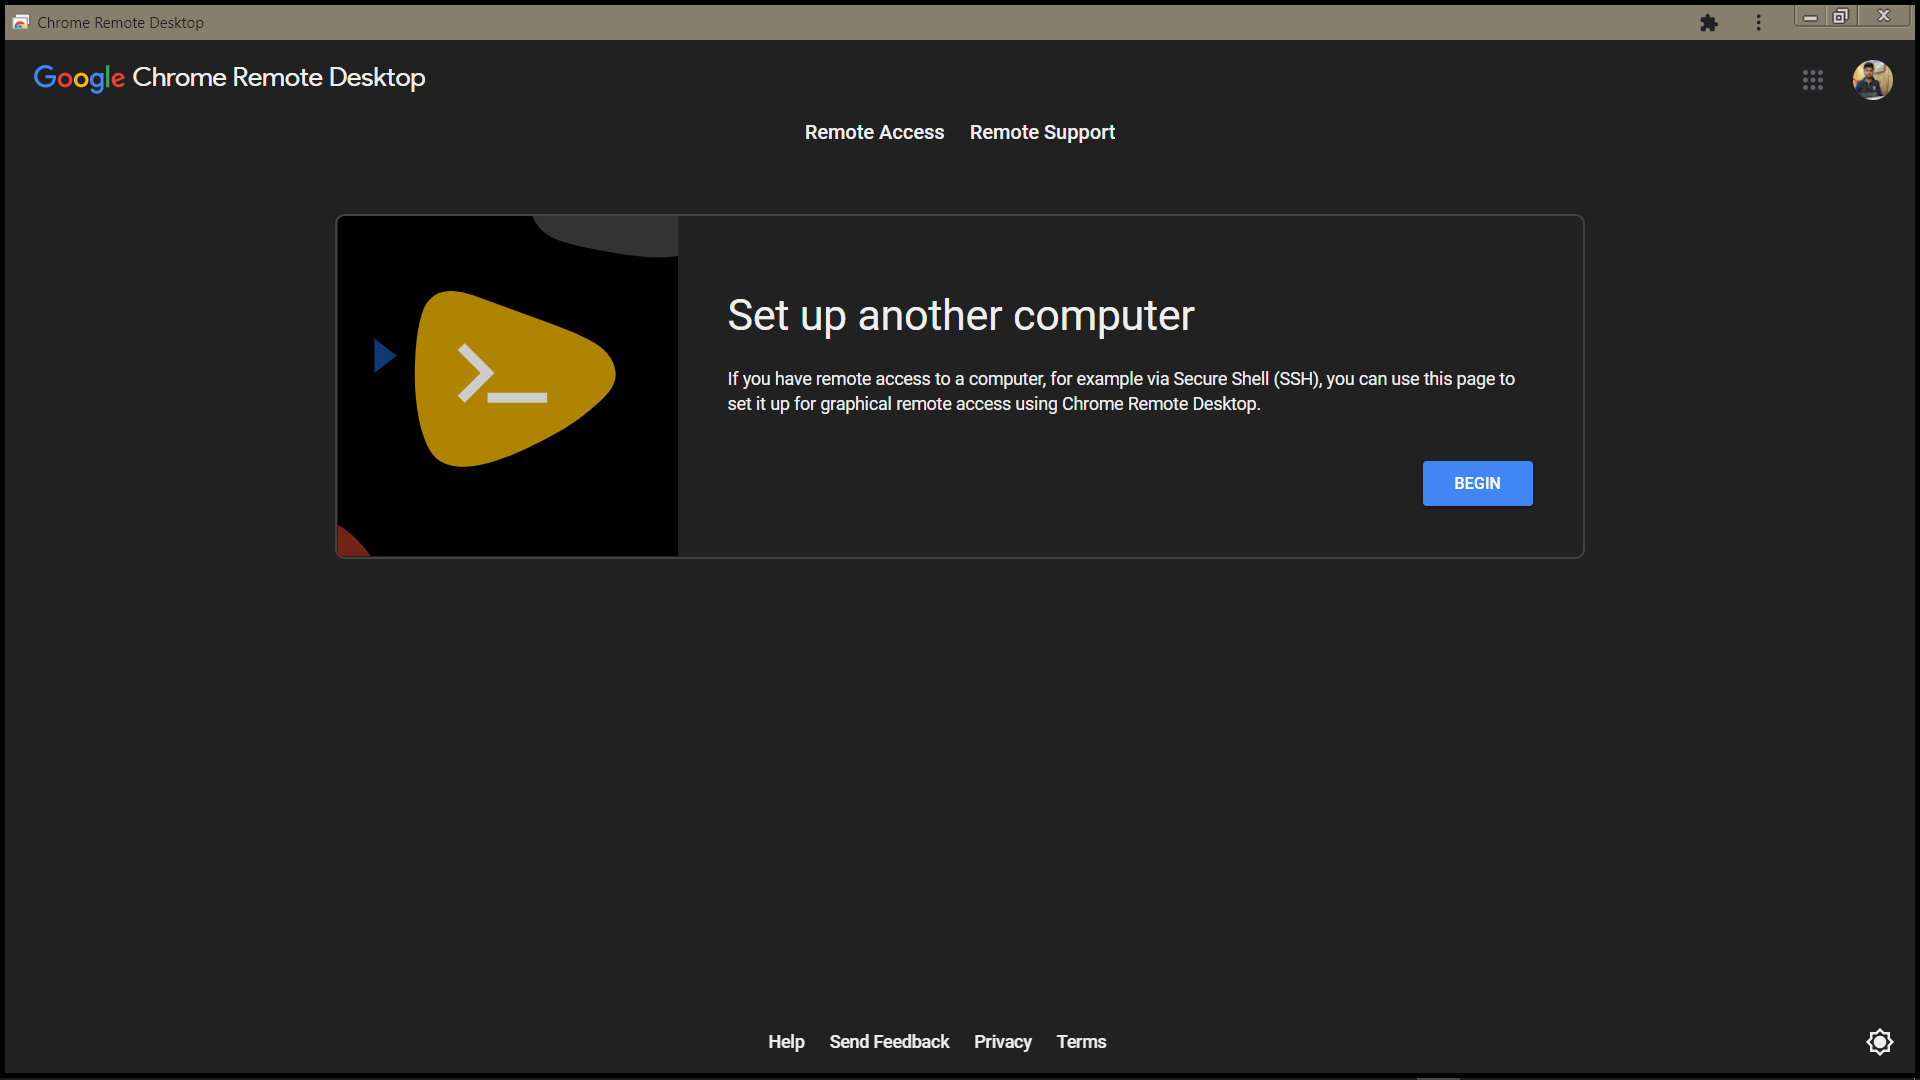This screenshot has height=1080, width=1920.
Task: Click the Chrome Remote Desktop header title
Action: pyautogui.click(x=279, y=78)
